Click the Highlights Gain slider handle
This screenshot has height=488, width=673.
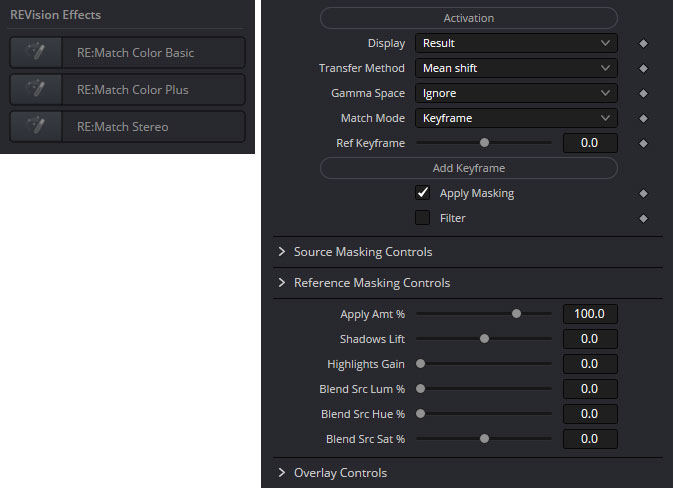coord(421,364)
